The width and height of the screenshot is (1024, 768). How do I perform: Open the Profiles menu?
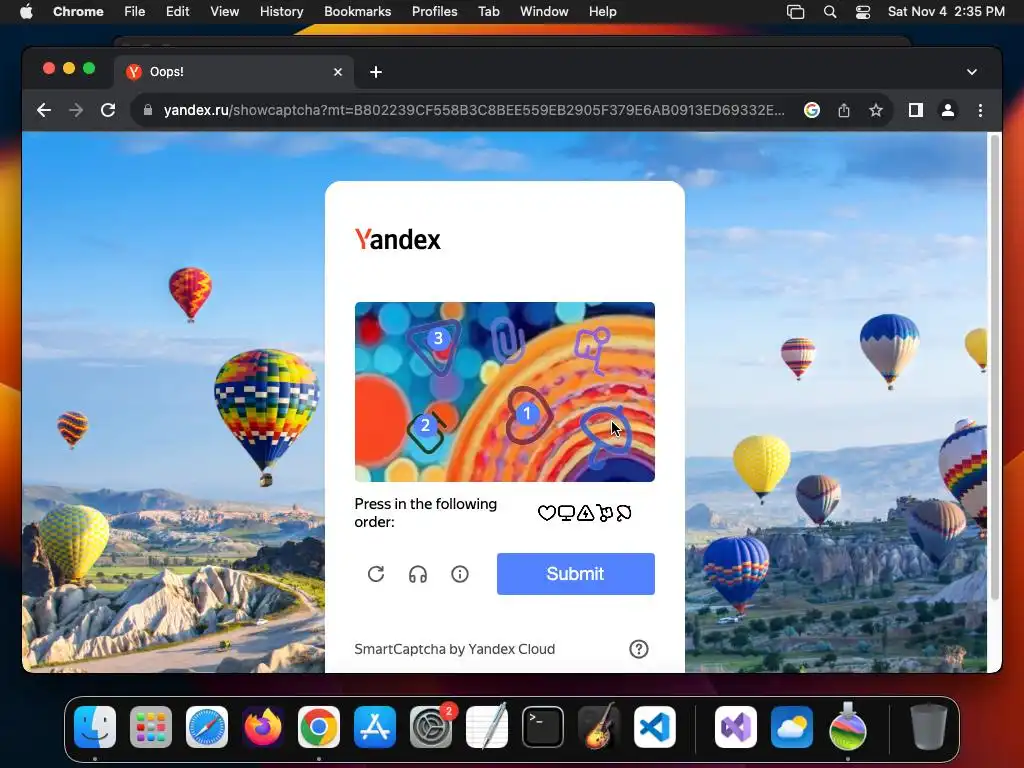434,12
